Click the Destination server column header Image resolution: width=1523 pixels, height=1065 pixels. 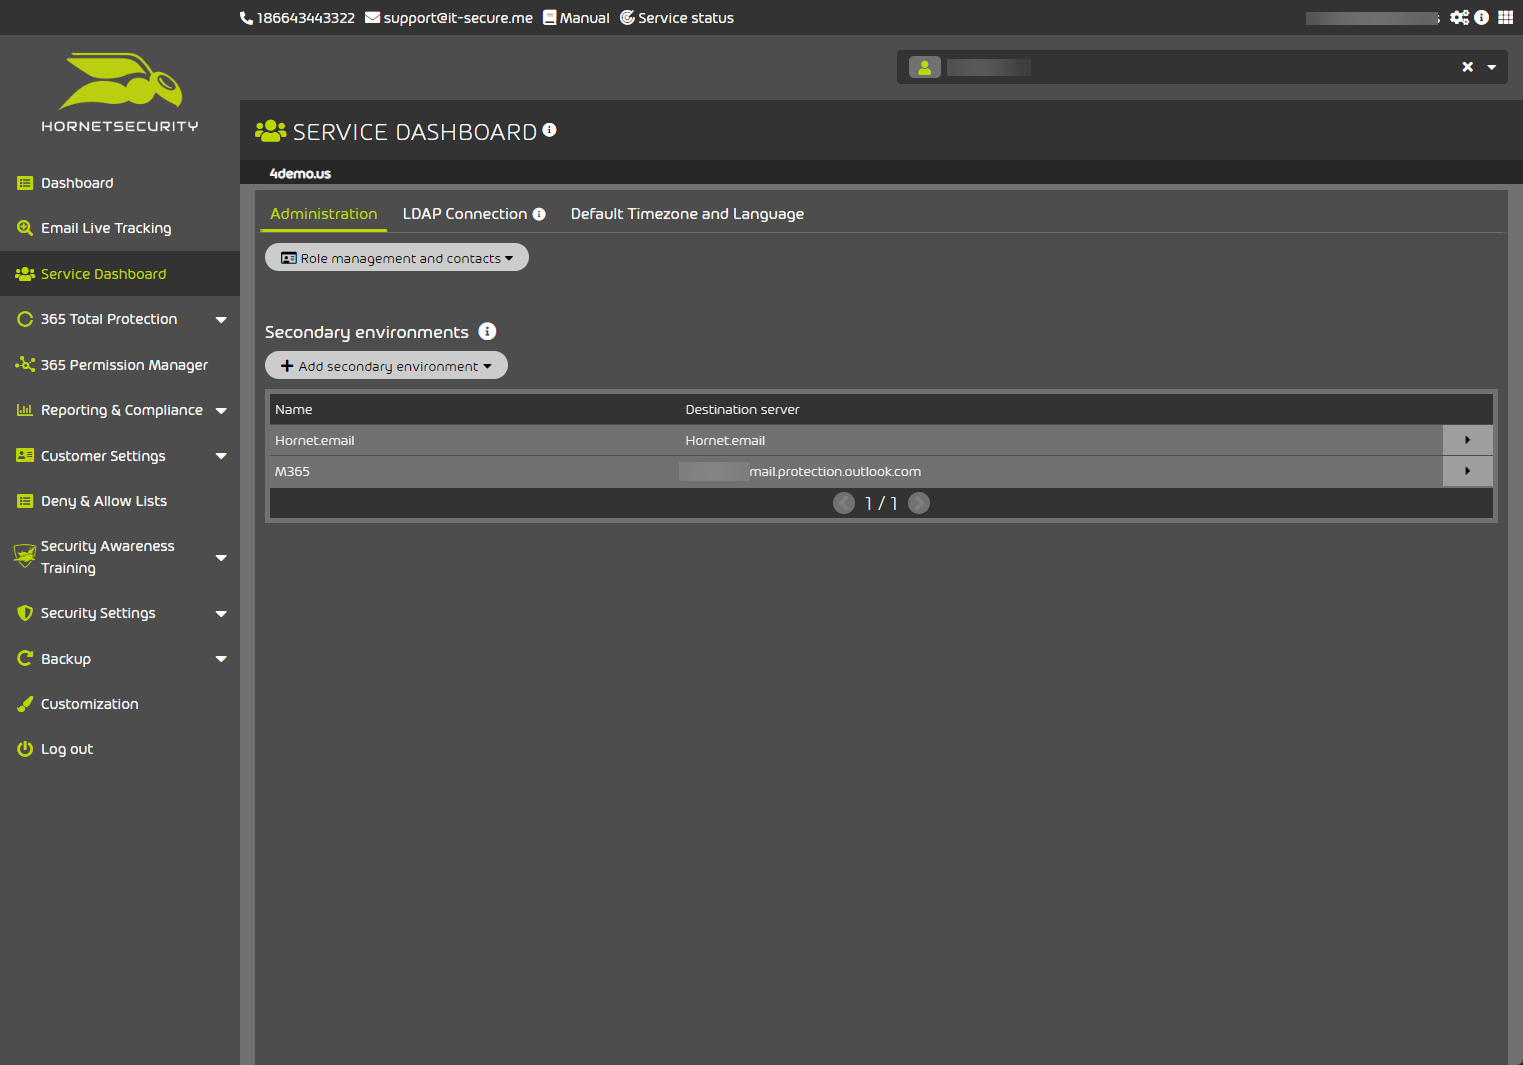pos(742,409)
